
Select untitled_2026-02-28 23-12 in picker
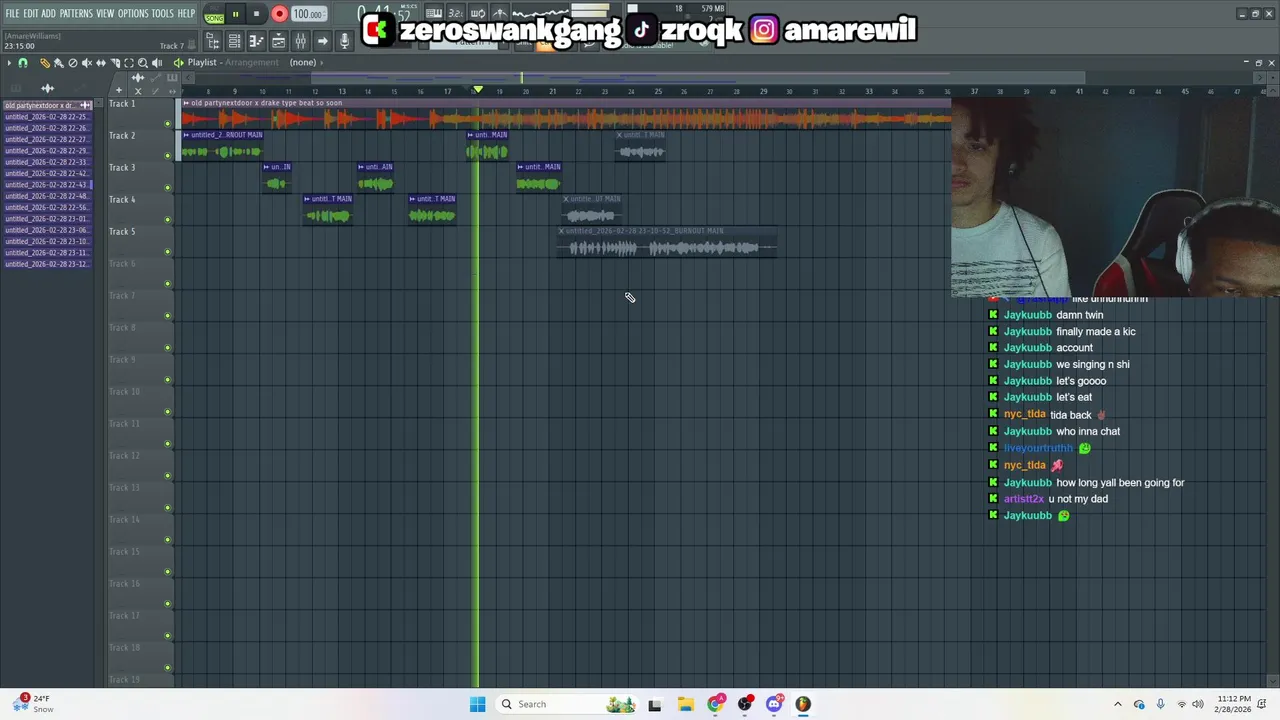pyautogui.click(x=48, y=264)
